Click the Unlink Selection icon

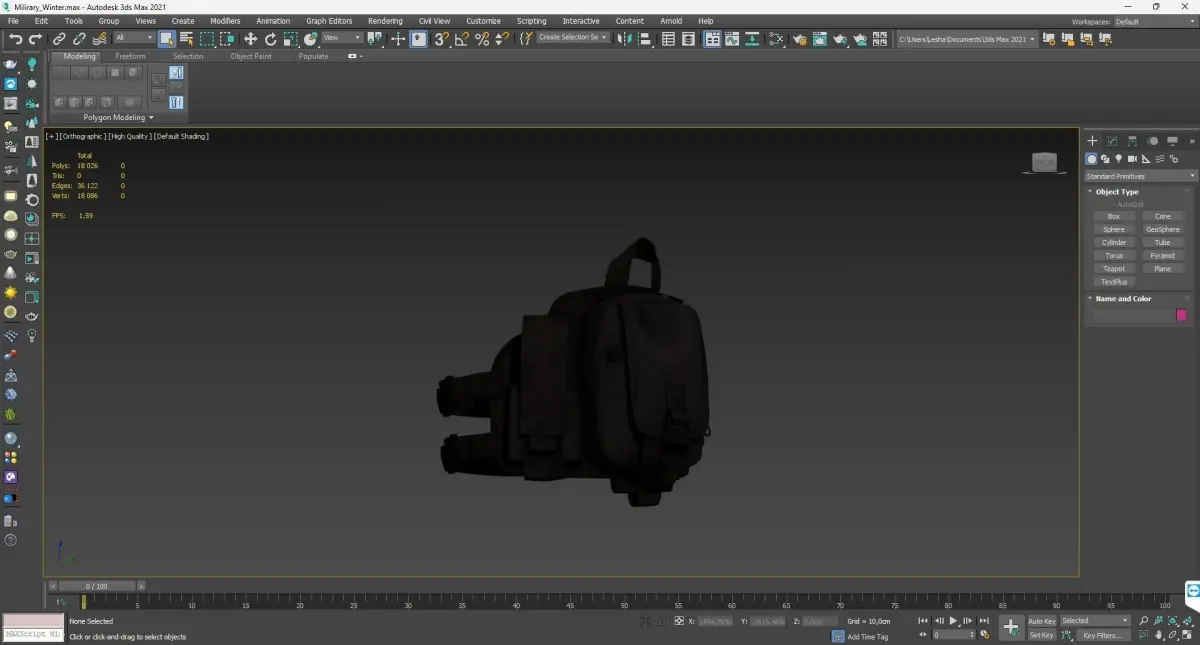pyautogui.click(x=80, y=39)
